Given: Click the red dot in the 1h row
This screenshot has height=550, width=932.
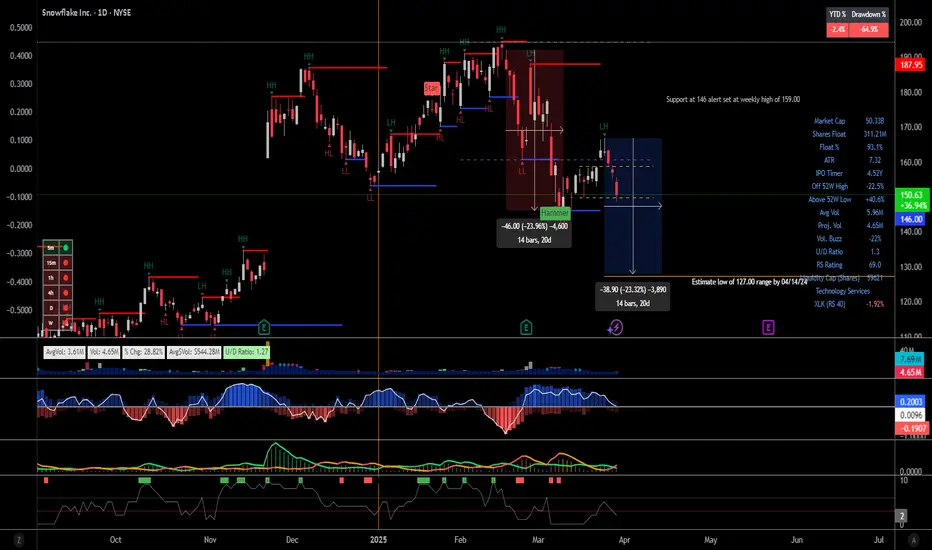Looking at the screenshot, I should [65, 278].
